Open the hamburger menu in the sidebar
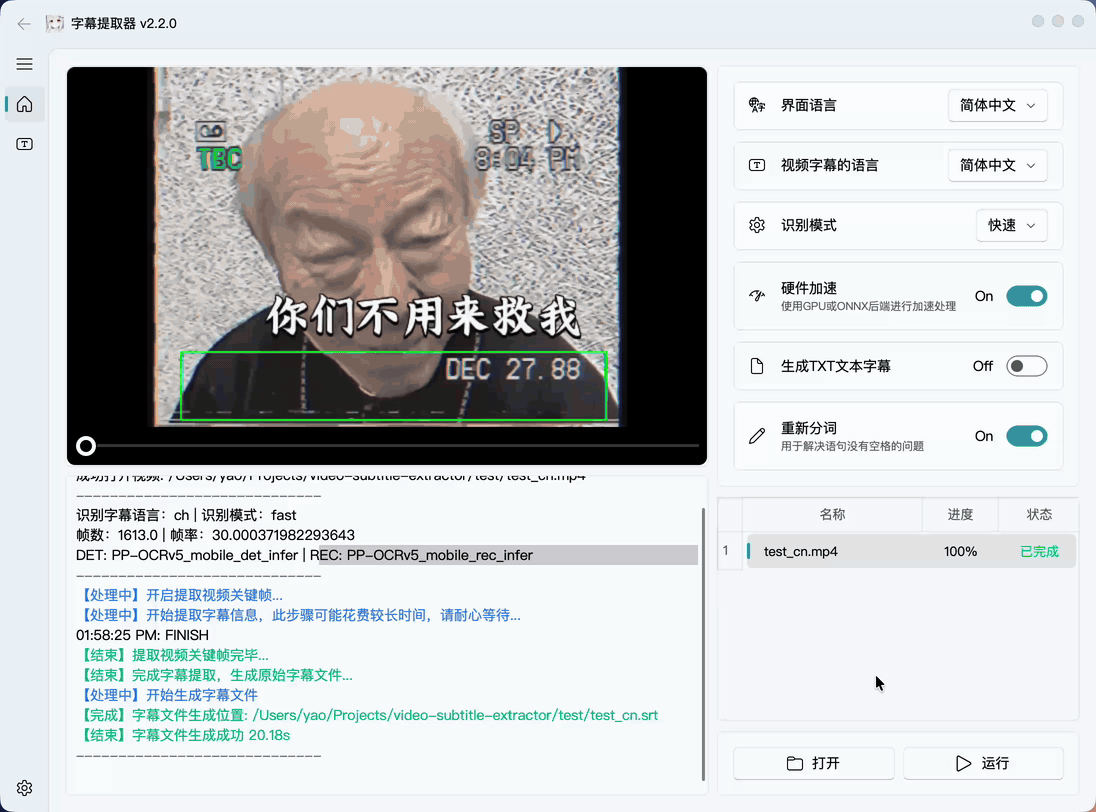The image size is (1096, 812). tap(24, 64)
